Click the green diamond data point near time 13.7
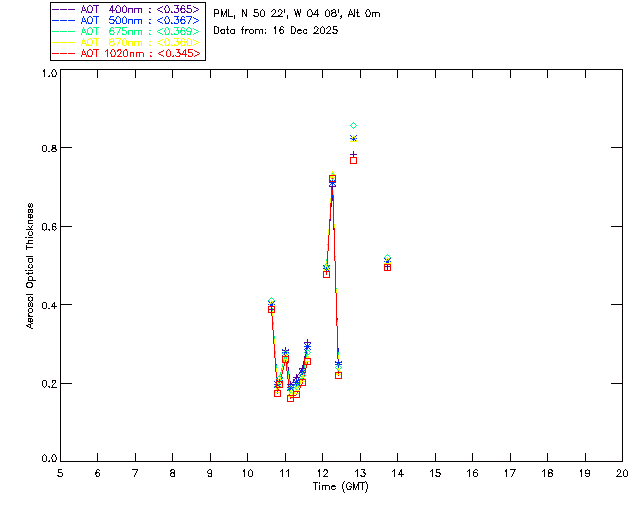 [x=387, y=258]
